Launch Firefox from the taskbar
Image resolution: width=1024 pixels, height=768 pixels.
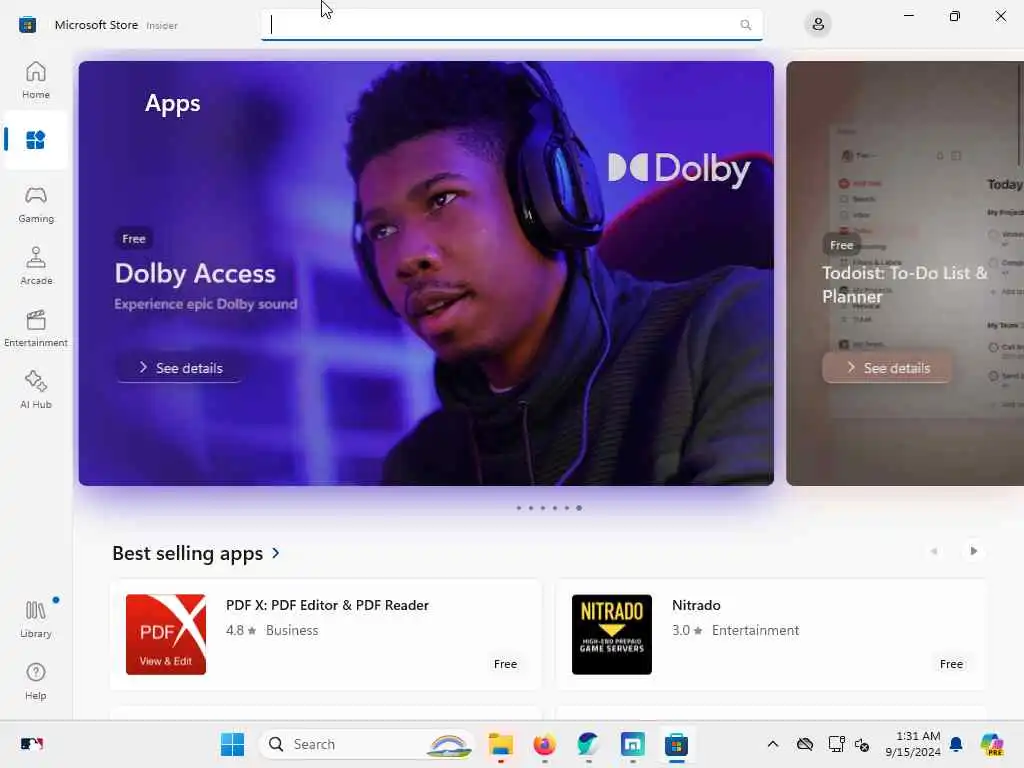pyautogui.click(x=545, y=744)
